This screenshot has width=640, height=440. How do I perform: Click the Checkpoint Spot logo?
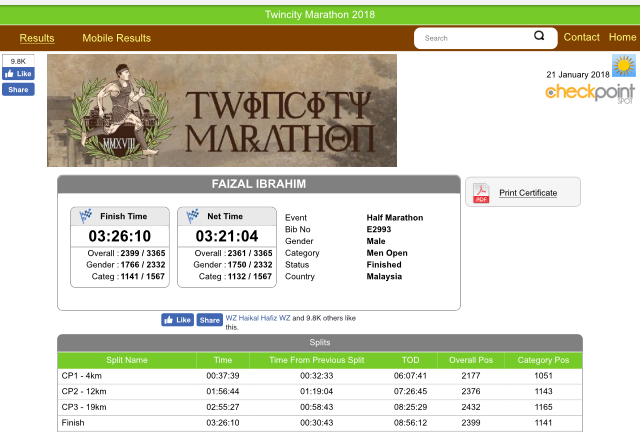point(590,93)
